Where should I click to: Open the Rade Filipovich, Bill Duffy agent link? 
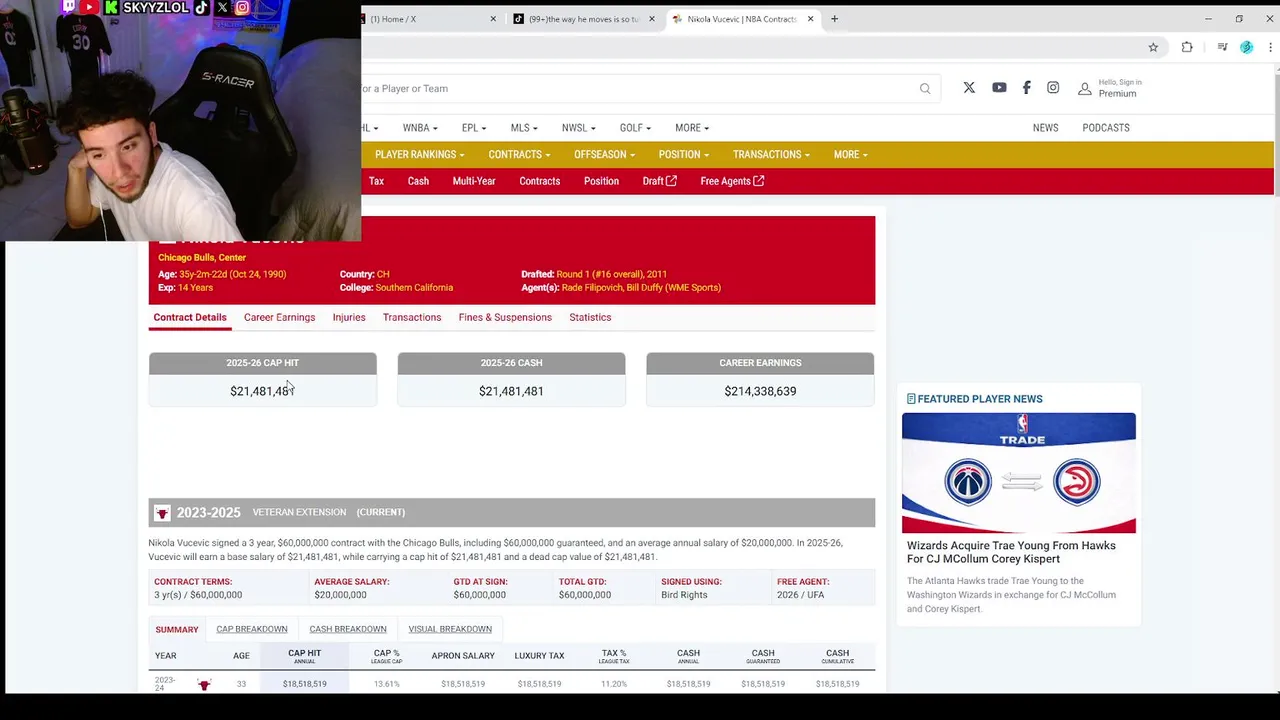point(641,288)
